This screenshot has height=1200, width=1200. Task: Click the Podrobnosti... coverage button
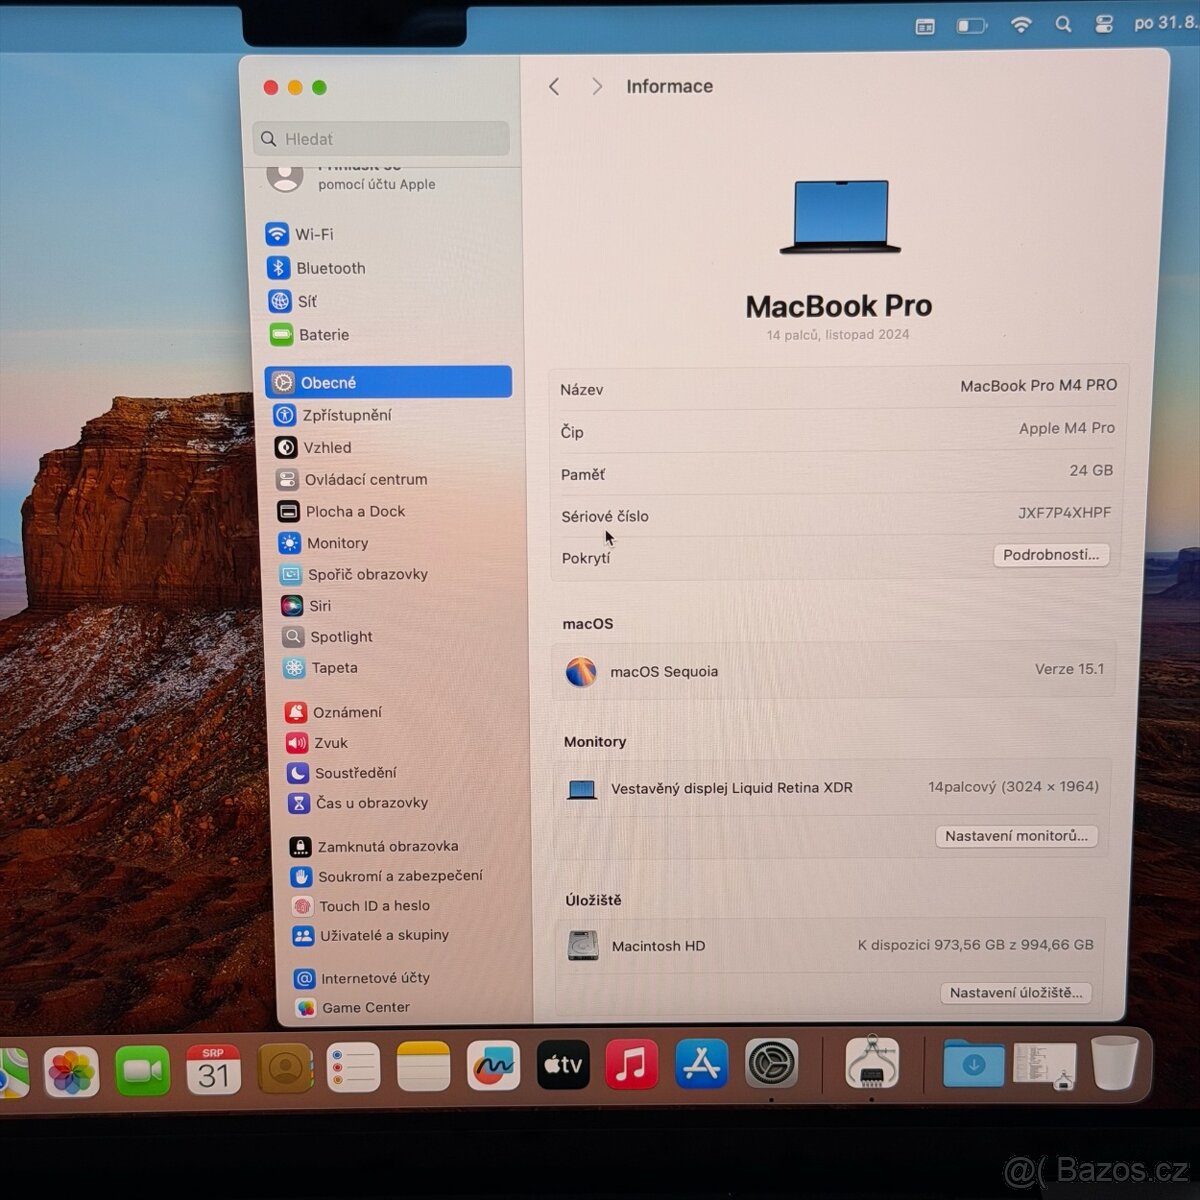click(x=1051, y=554)
